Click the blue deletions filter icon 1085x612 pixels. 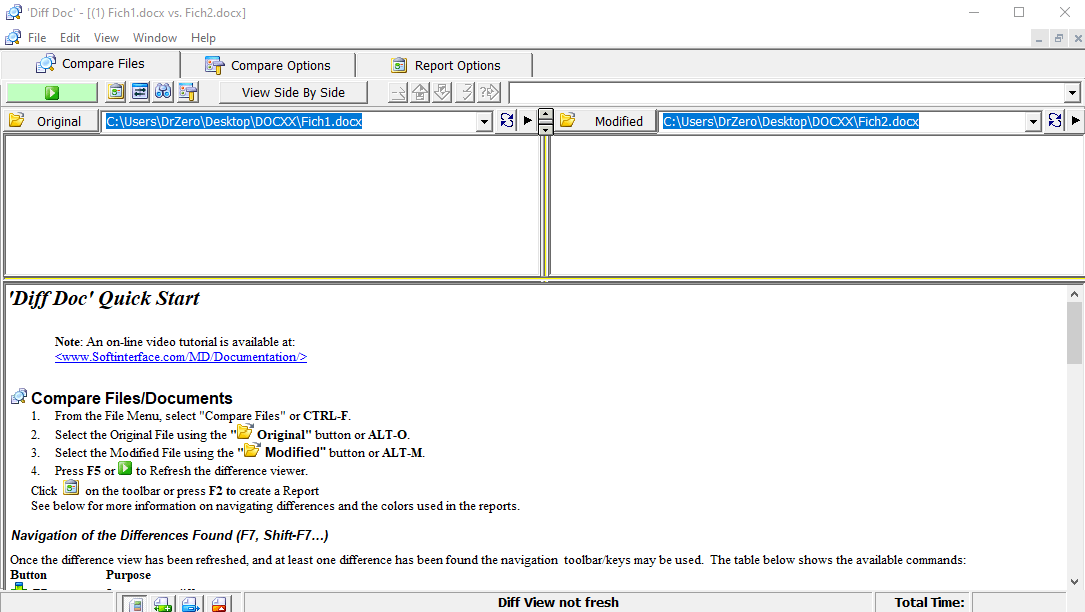pos(190,604)
